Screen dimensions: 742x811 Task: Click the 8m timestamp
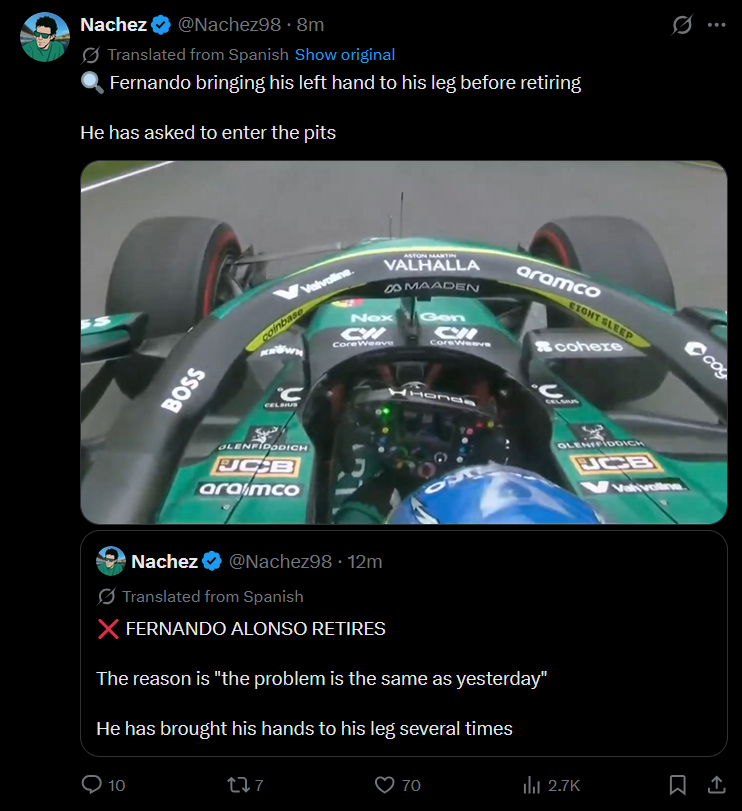point(310,24)
